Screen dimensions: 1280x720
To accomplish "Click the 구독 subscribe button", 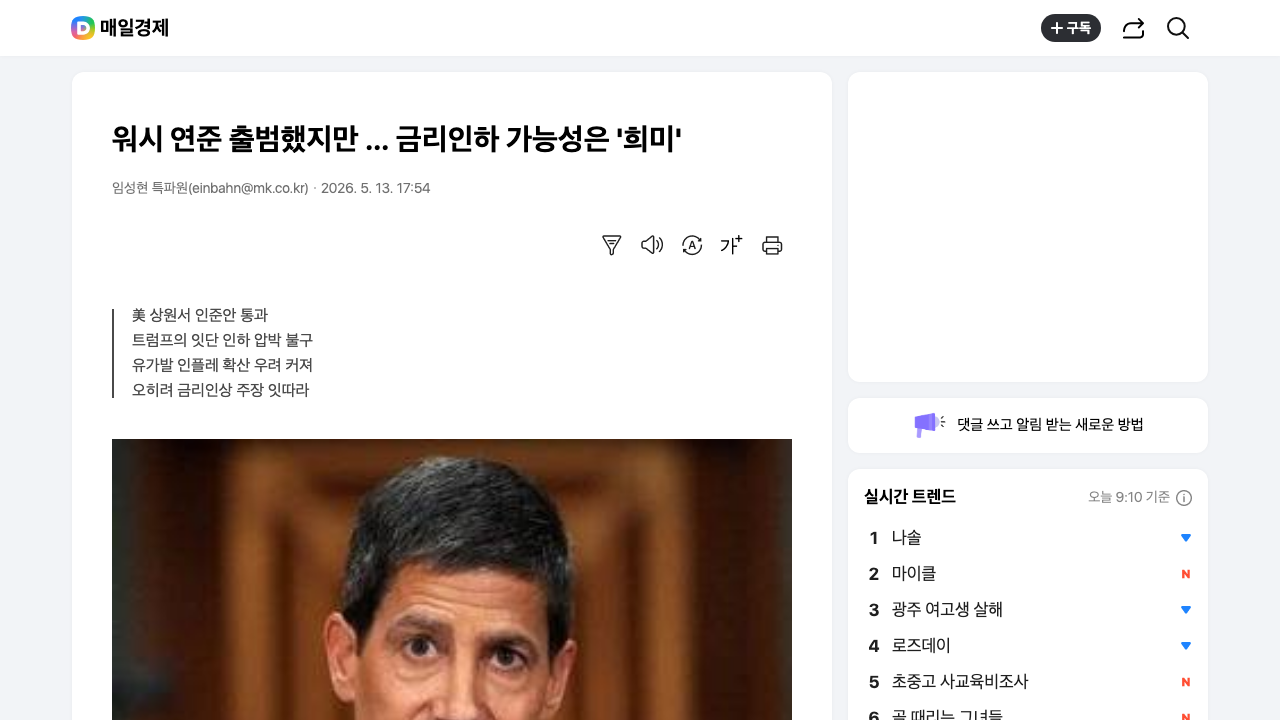I will 1071,28.
